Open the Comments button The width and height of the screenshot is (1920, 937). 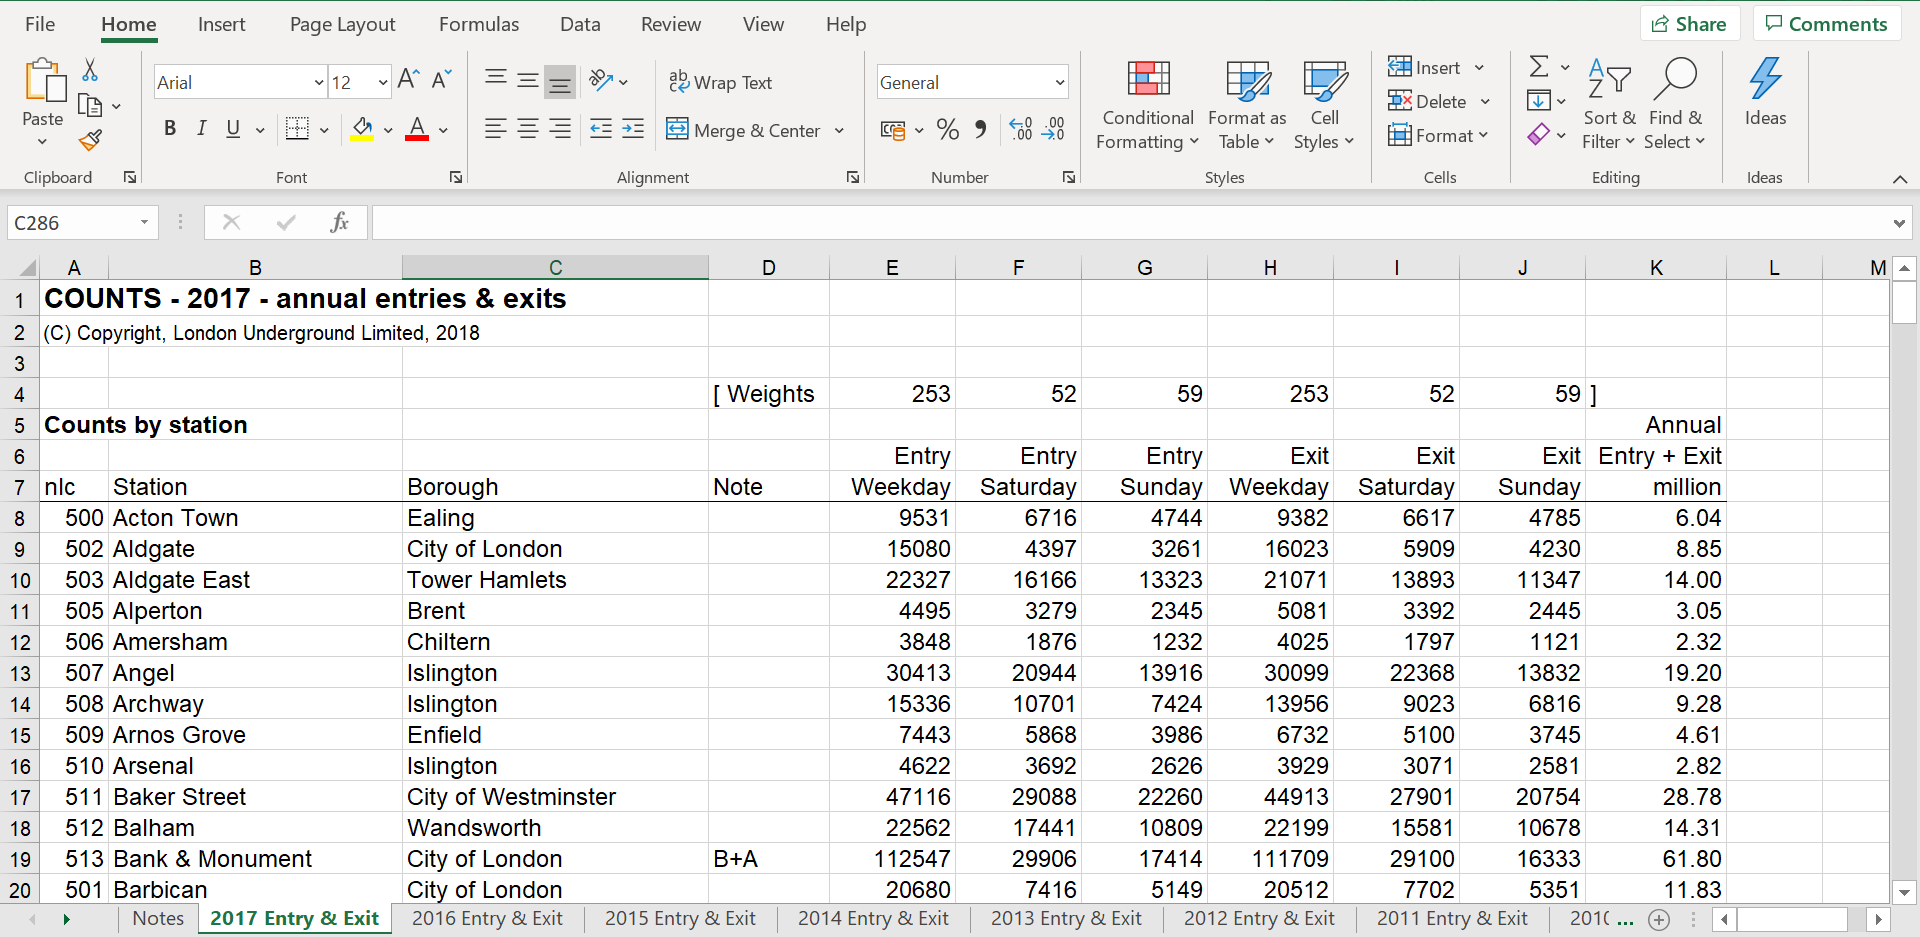[x=1826, y=24]
